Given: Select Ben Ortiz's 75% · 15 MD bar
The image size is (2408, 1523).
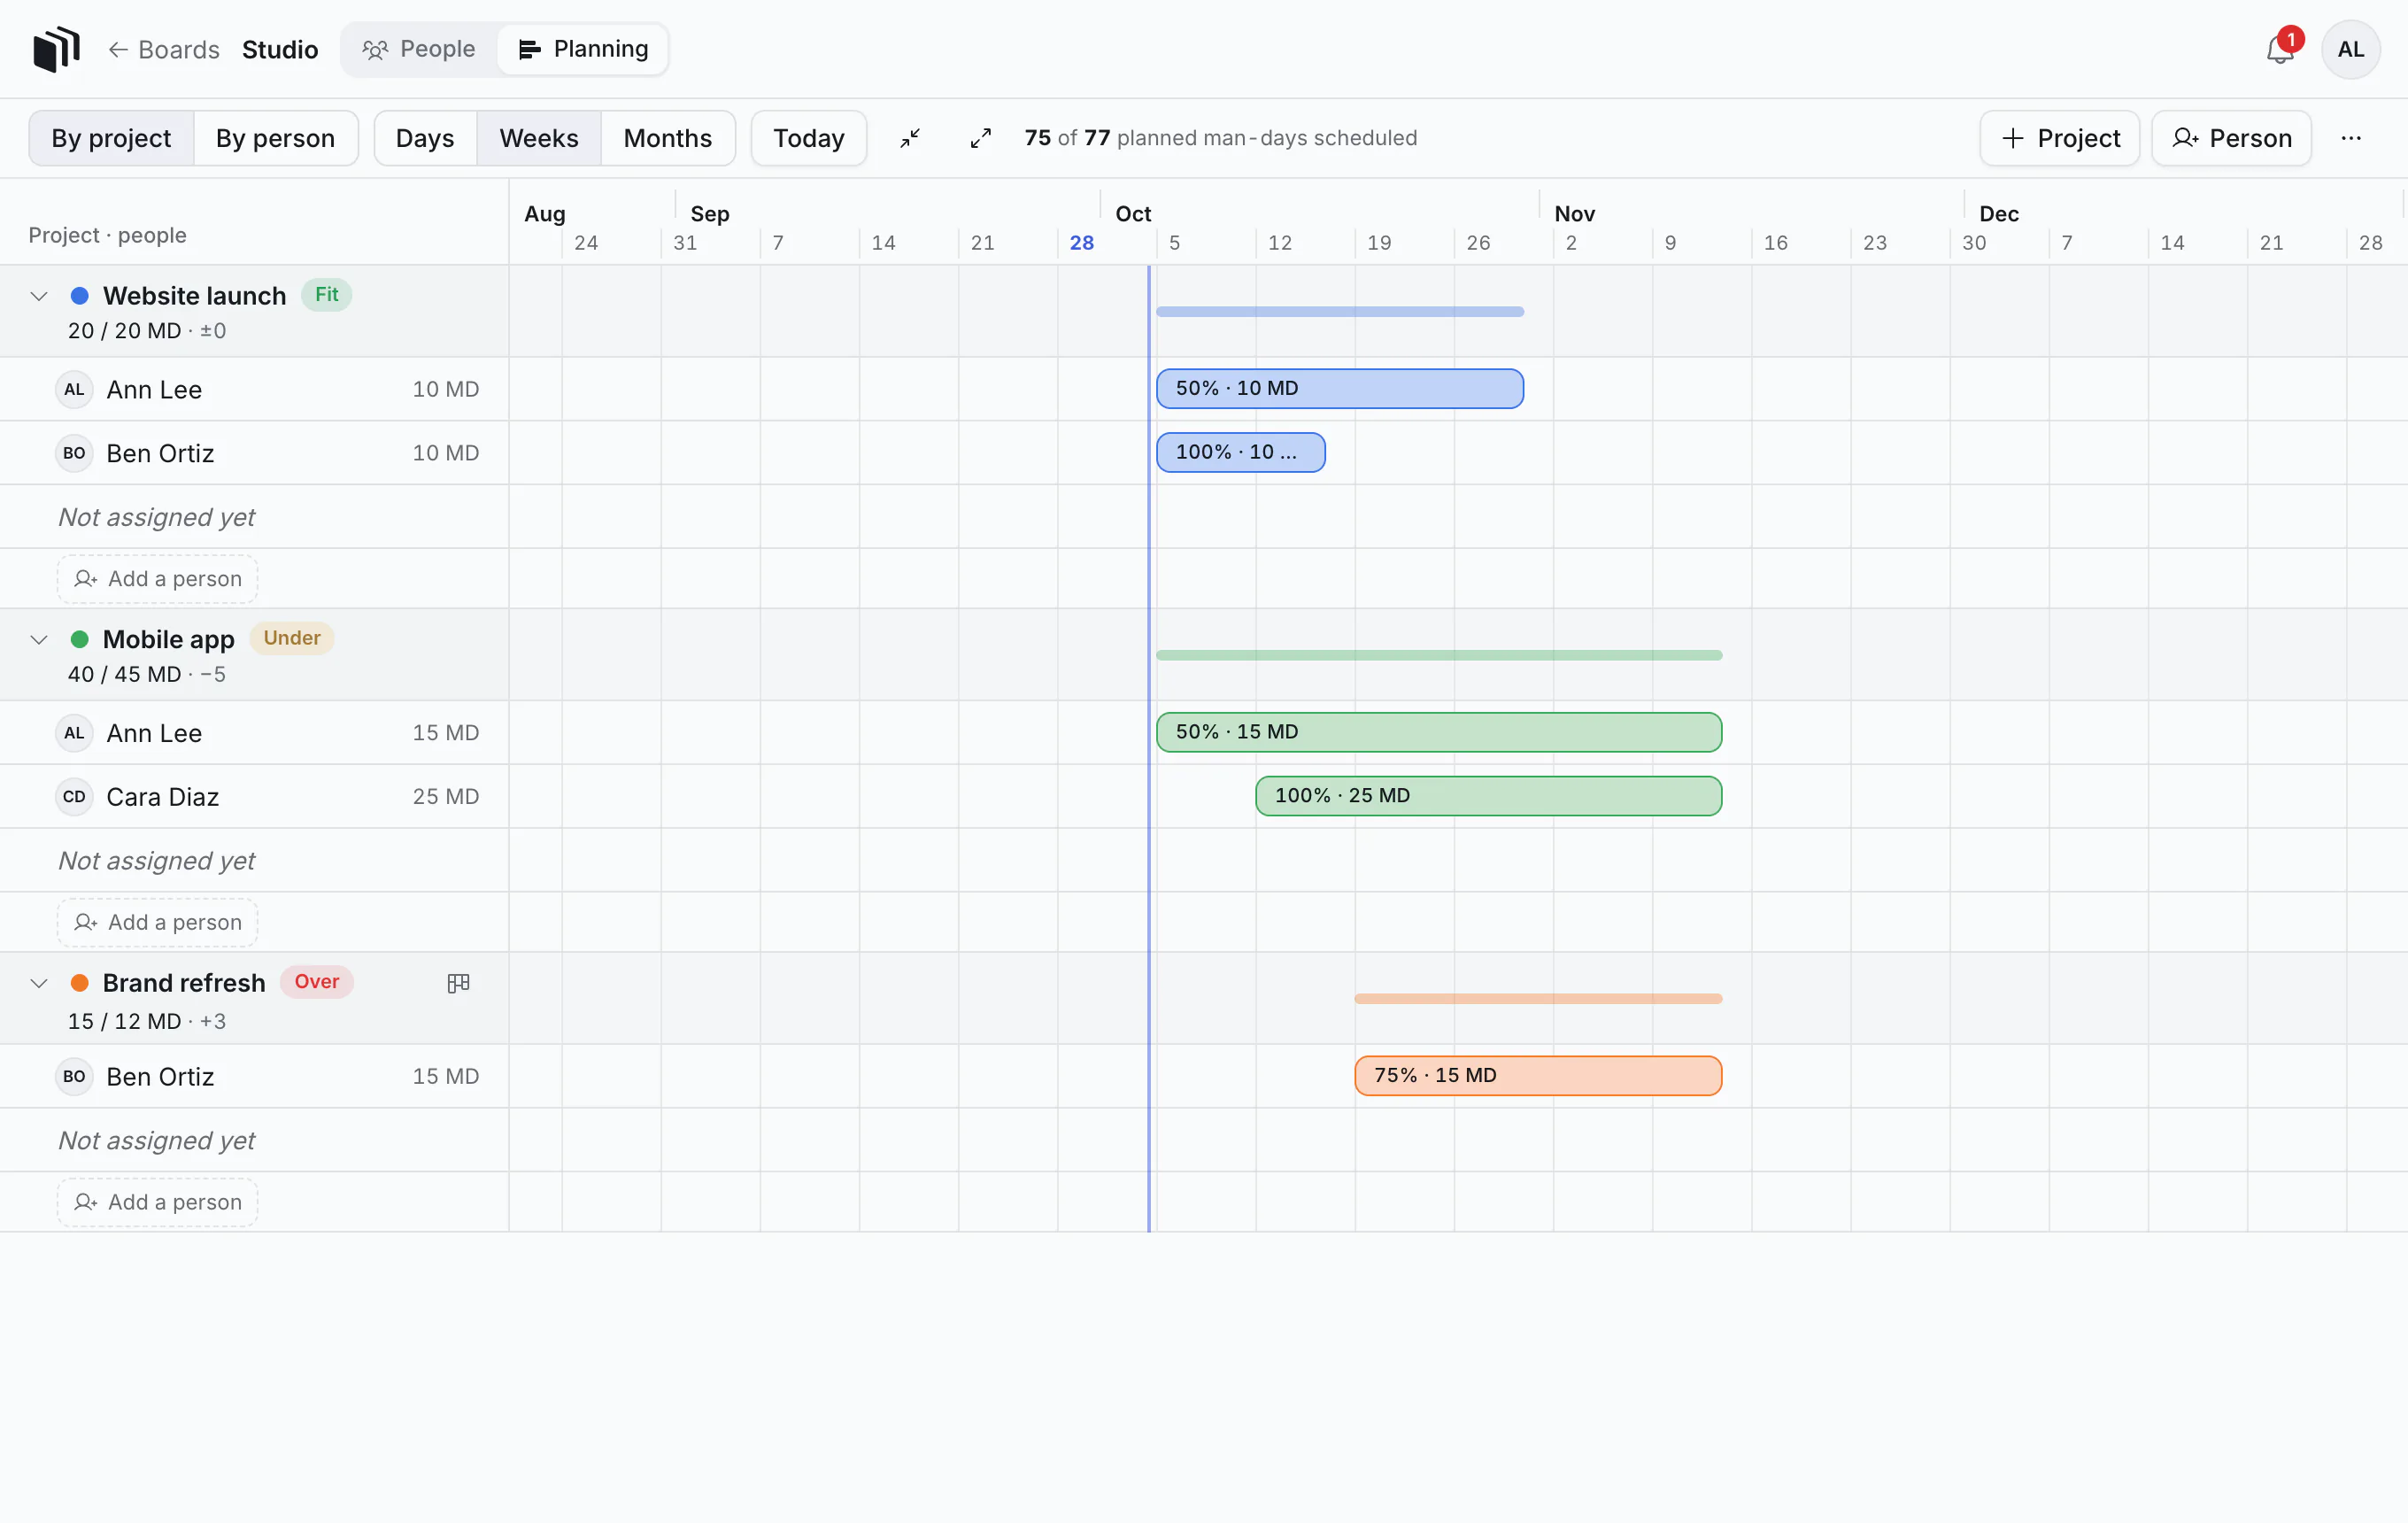Looking at the screenshot, I should (1538, 1077).
